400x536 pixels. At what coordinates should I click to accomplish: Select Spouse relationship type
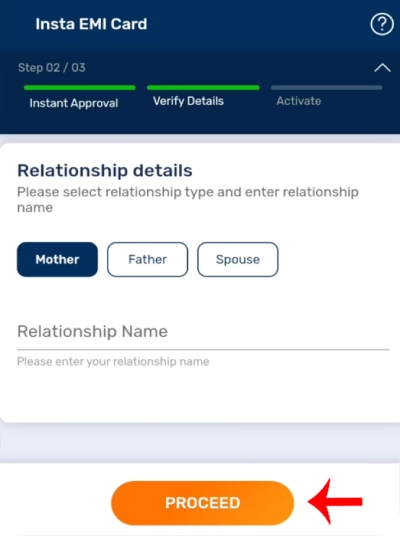click(238, 259)
